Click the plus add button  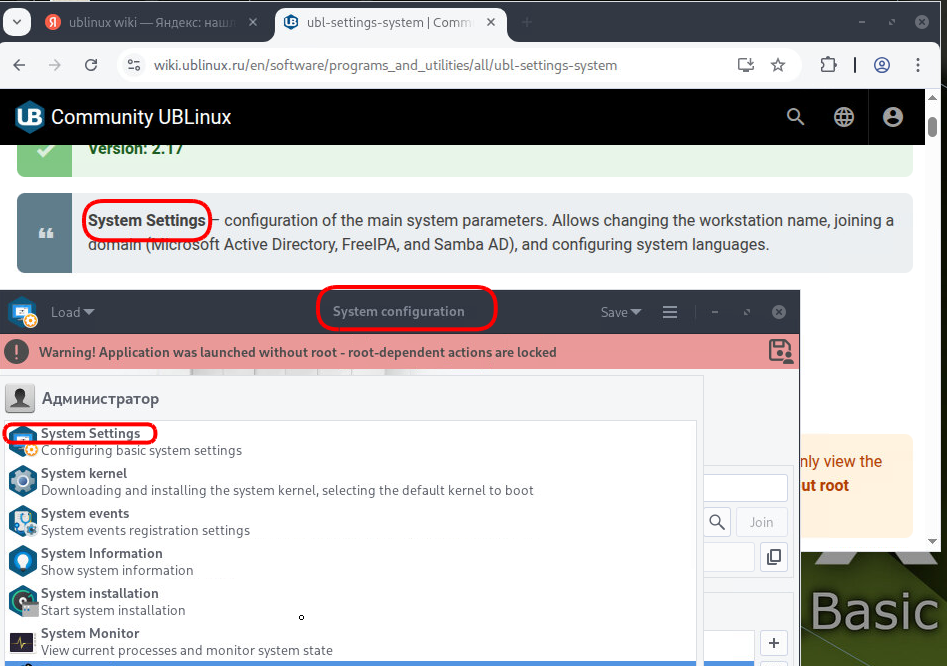[774, 643]
